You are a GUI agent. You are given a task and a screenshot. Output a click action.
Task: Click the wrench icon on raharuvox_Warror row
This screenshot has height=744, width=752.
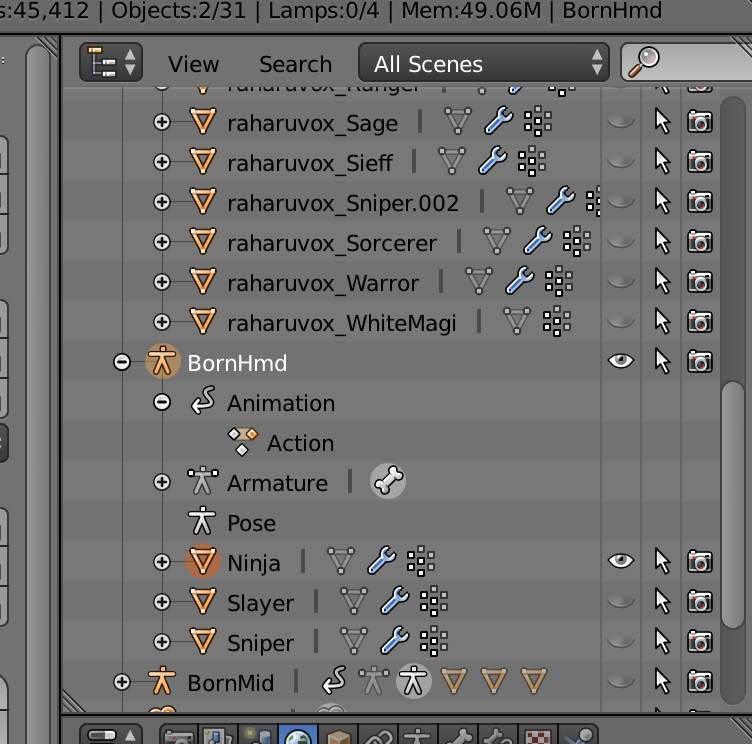pos(518,282)
